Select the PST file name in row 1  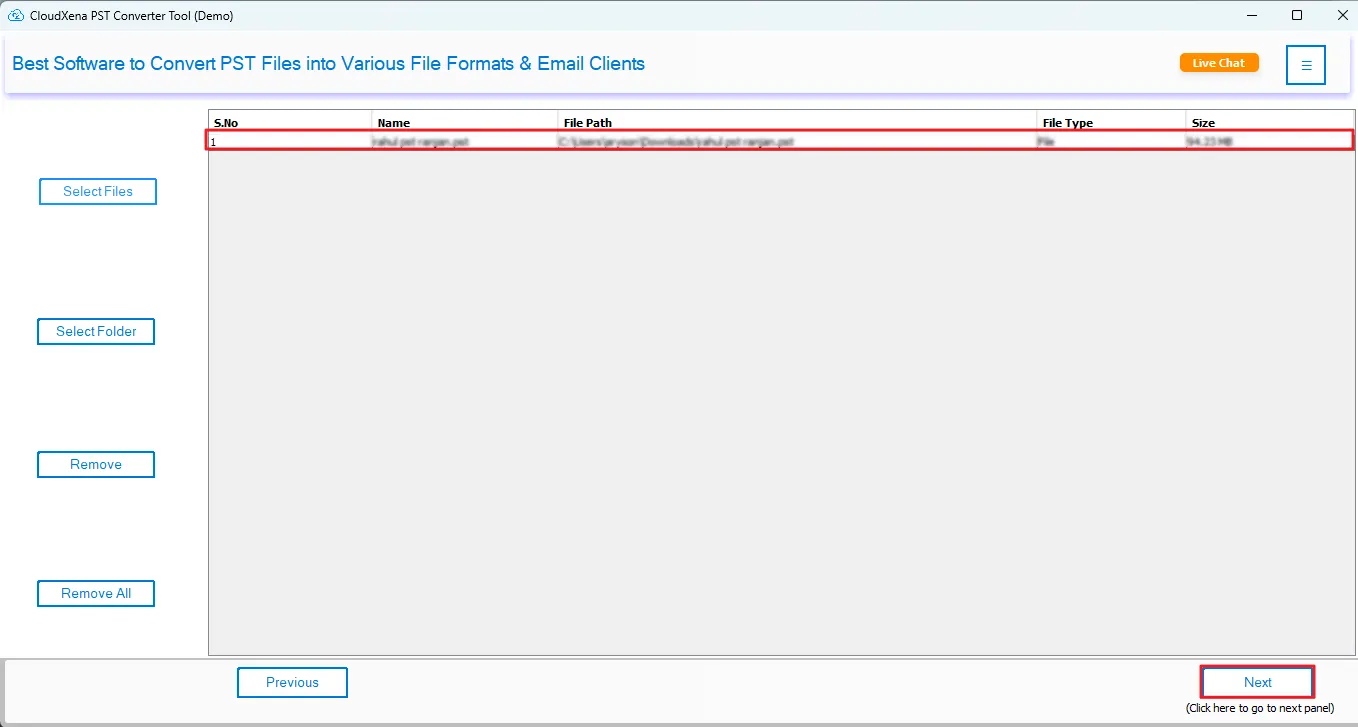tap(421, 142)
